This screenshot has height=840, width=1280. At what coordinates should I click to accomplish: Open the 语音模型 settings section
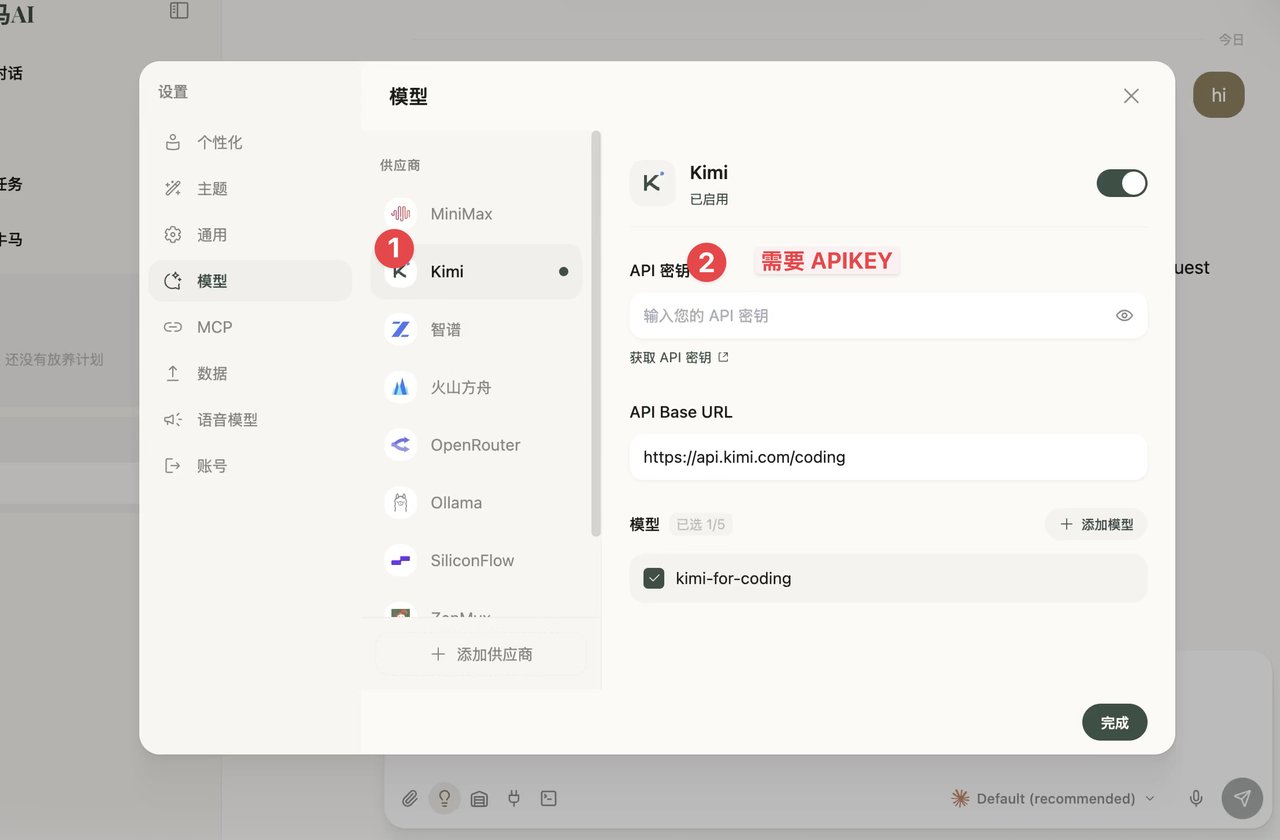click(x=250, y=420)
